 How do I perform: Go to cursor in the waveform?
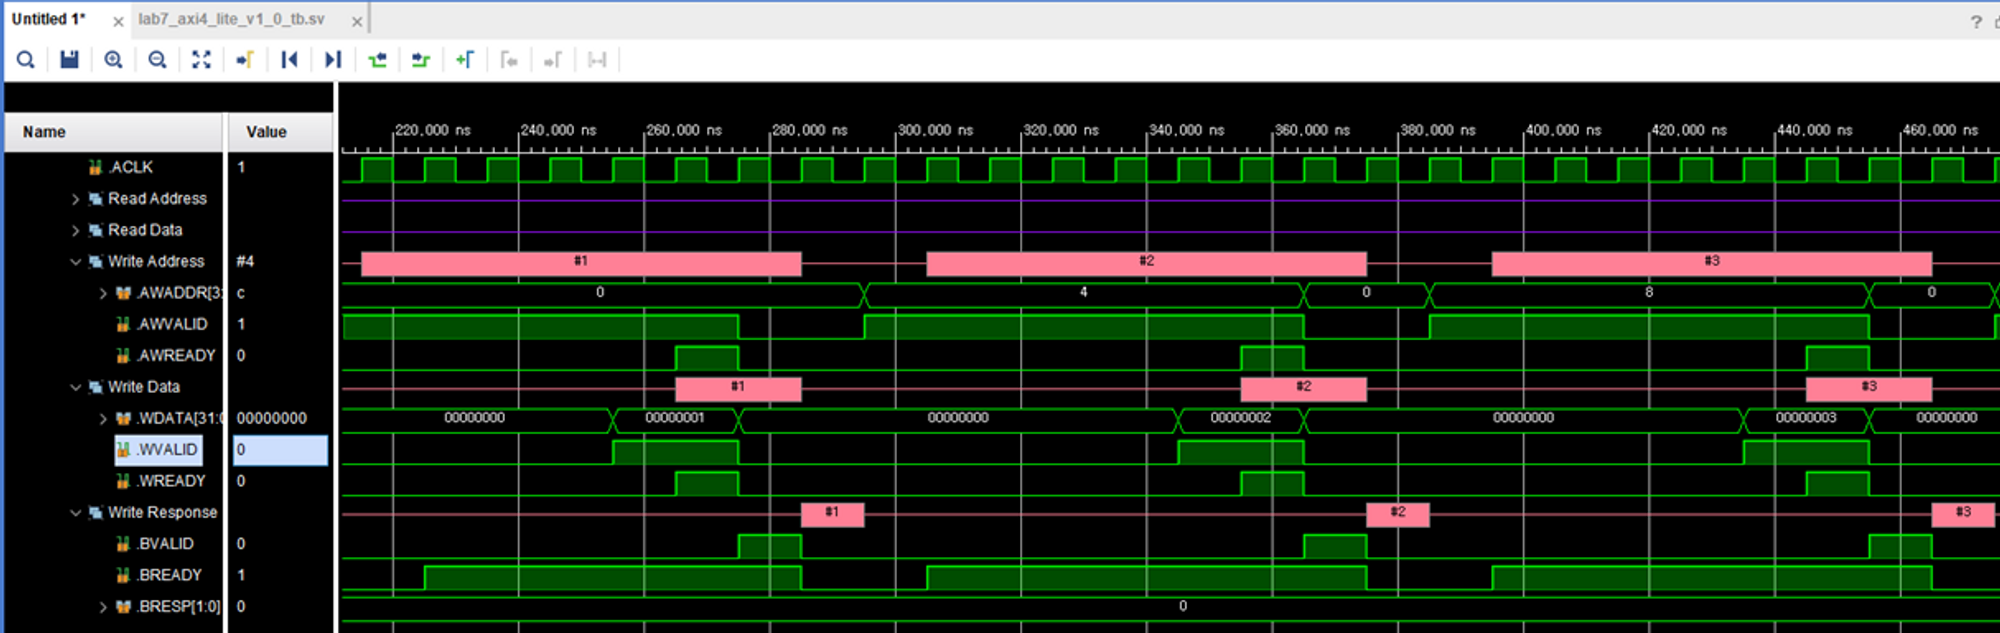pyautogui.click(x=245, y=60)
